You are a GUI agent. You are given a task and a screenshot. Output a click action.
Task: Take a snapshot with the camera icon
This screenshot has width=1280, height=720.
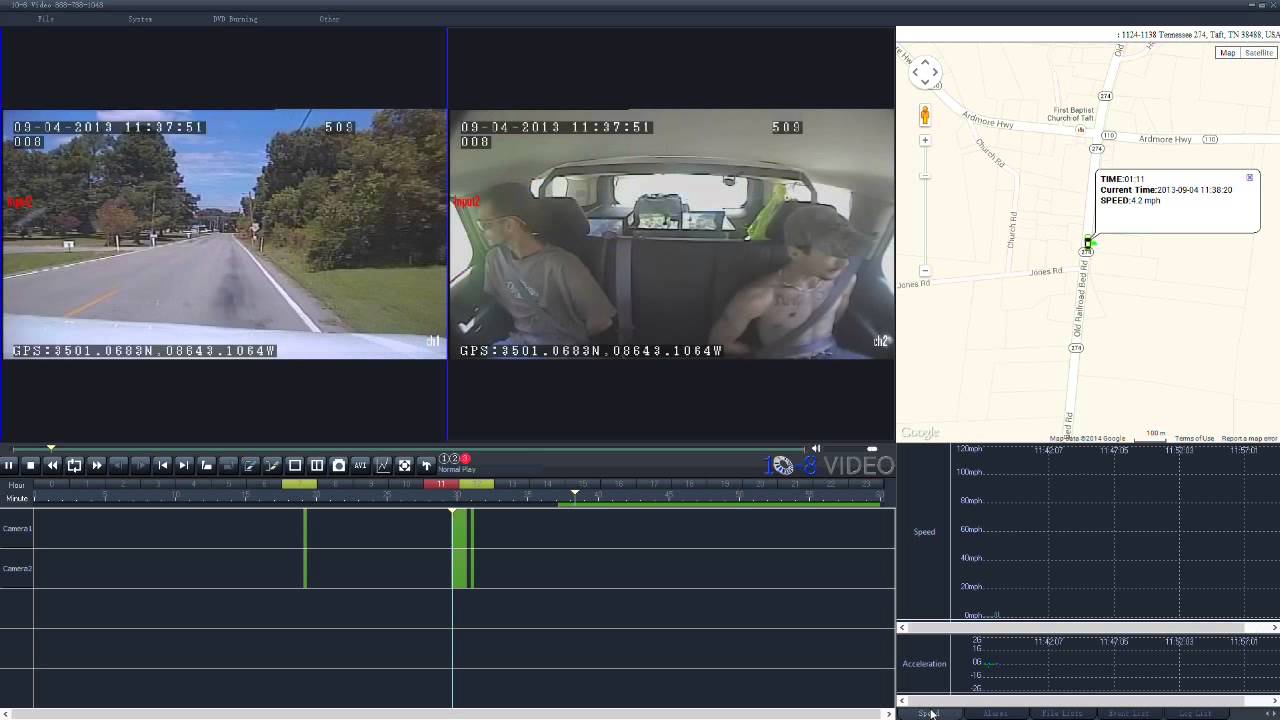[339, 465]
